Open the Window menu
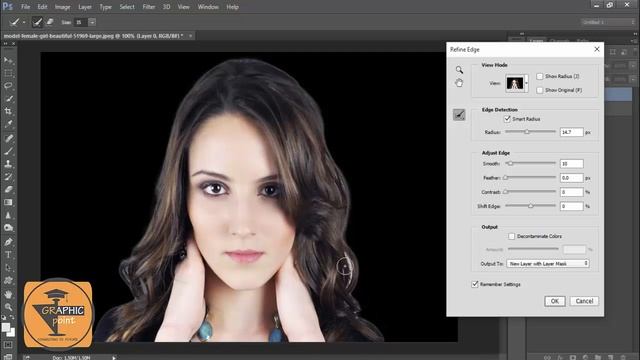Screen dimensions: 640x360 [208, 7]
